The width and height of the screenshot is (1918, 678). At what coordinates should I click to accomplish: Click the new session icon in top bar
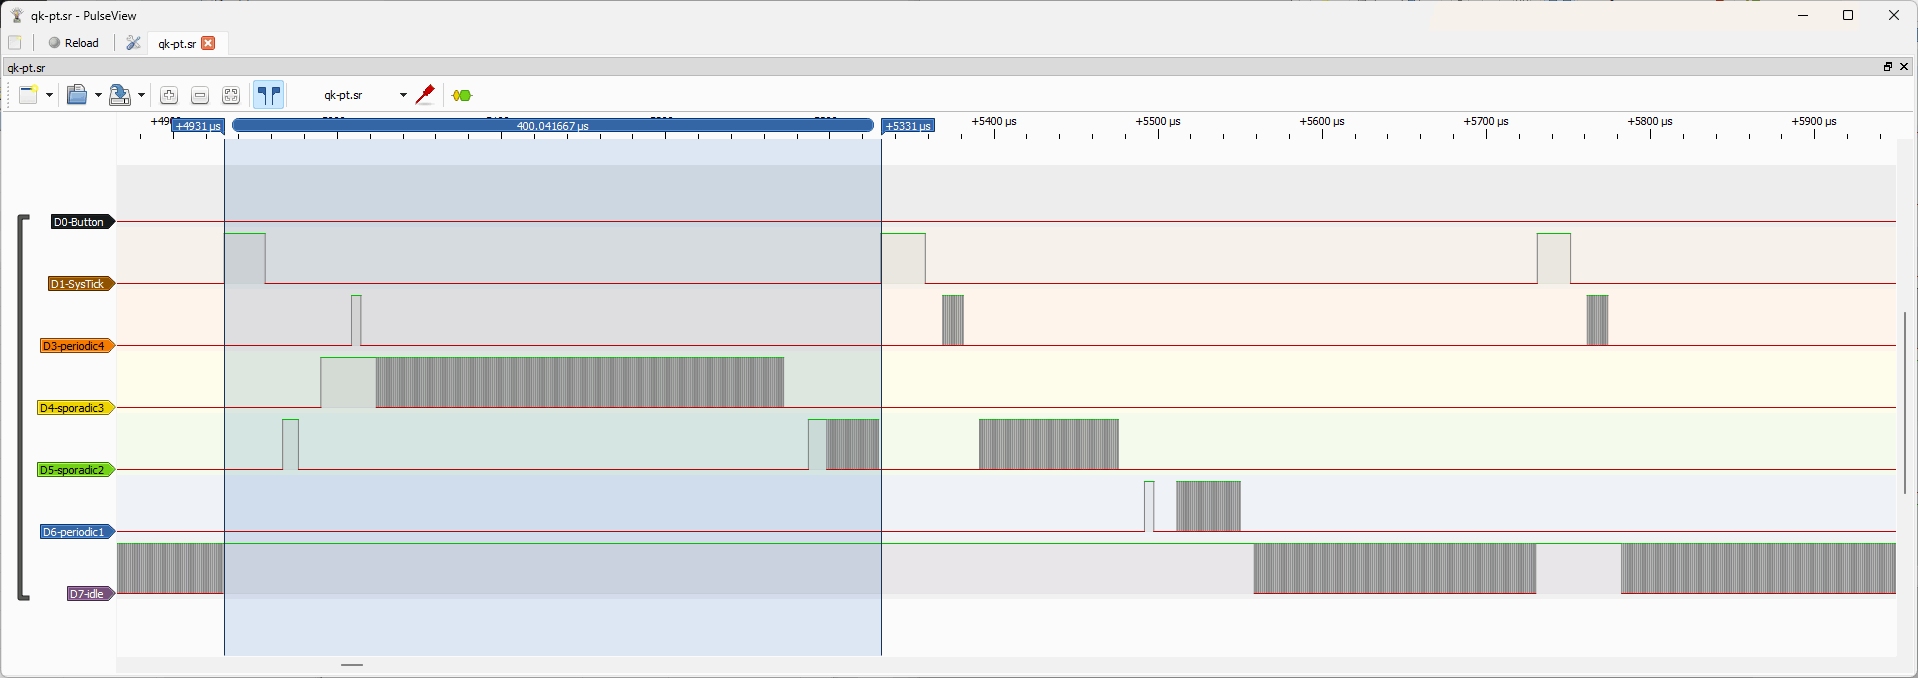(x=15, y=43)
